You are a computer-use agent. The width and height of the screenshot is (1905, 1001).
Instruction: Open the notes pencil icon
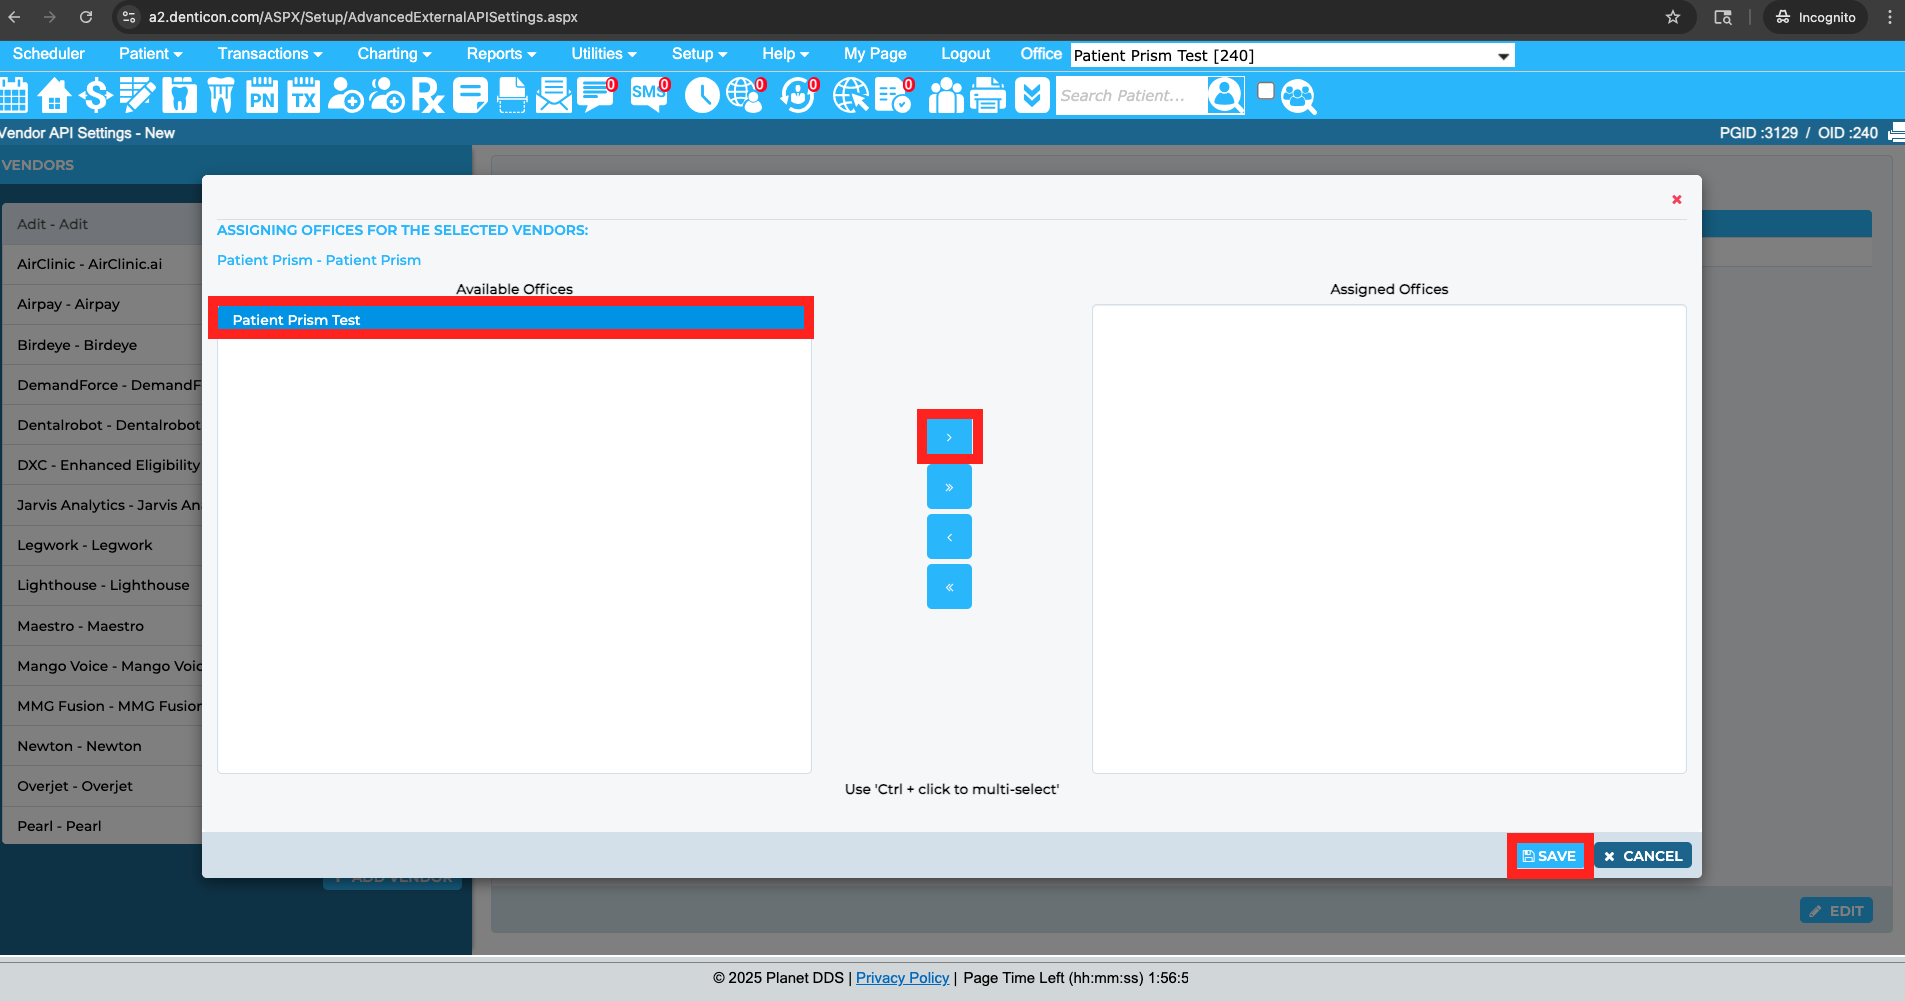[x=137, y=96]
